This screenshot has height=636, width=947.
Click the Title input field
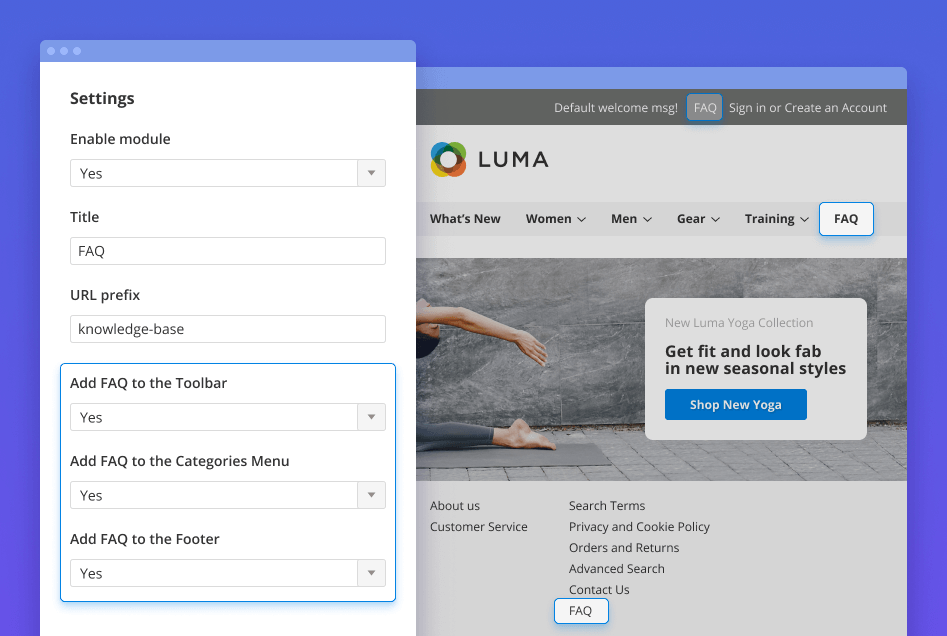pyautogui.click(x=227, y=251)
